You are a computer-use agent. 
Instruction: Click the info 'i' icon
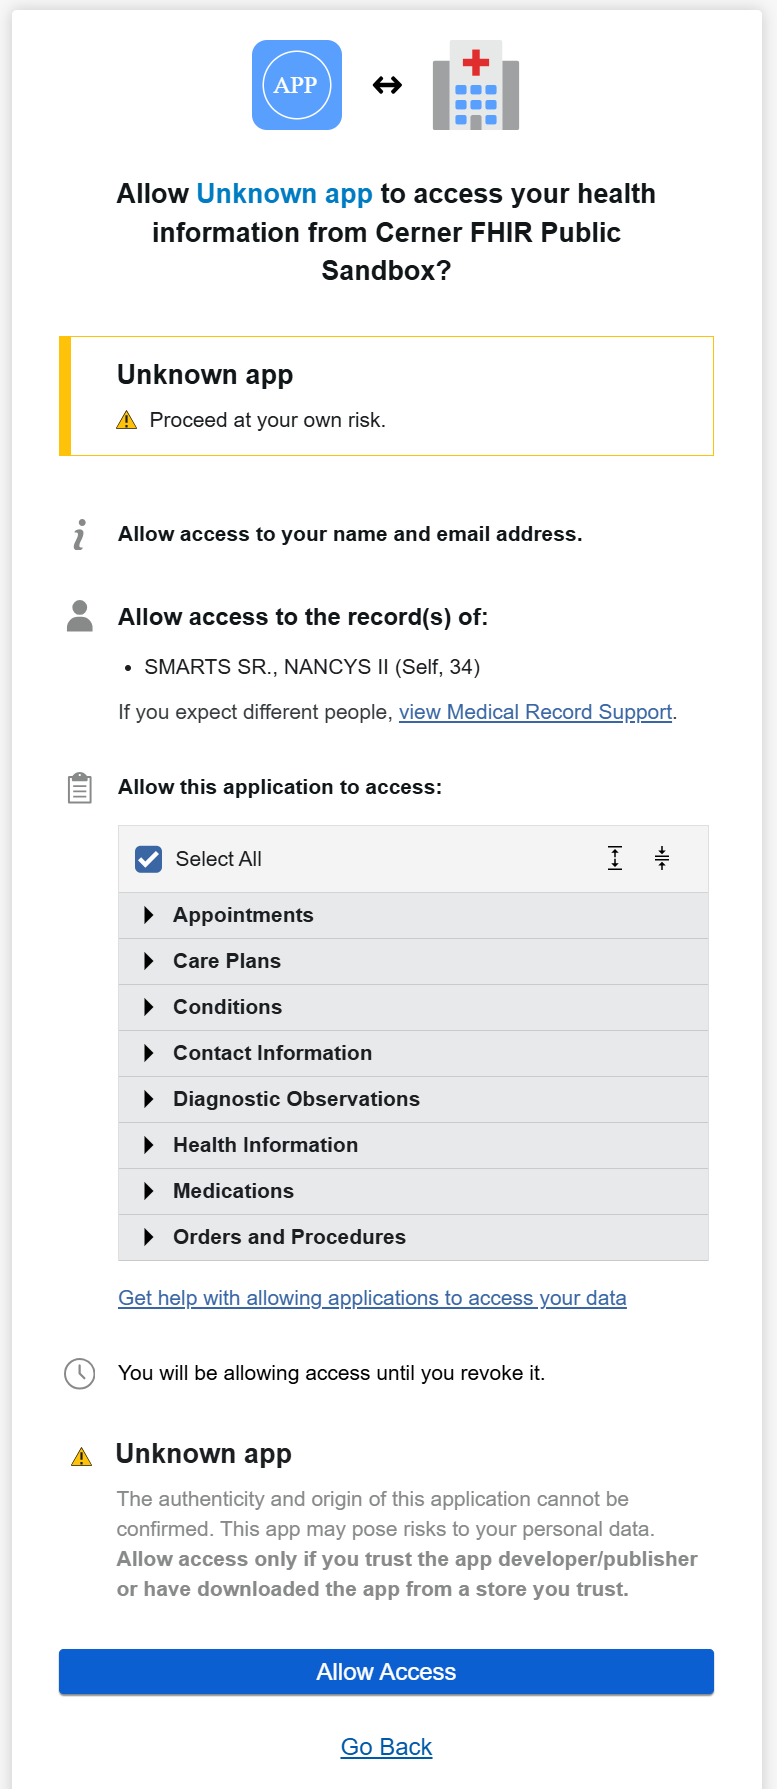80,534
